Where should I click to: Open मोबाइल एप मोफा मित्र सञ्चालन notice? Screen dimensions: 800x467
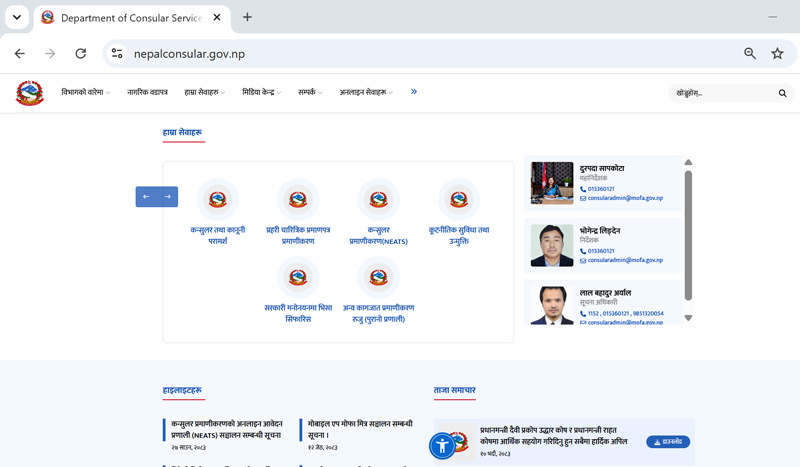click(360, 429)
